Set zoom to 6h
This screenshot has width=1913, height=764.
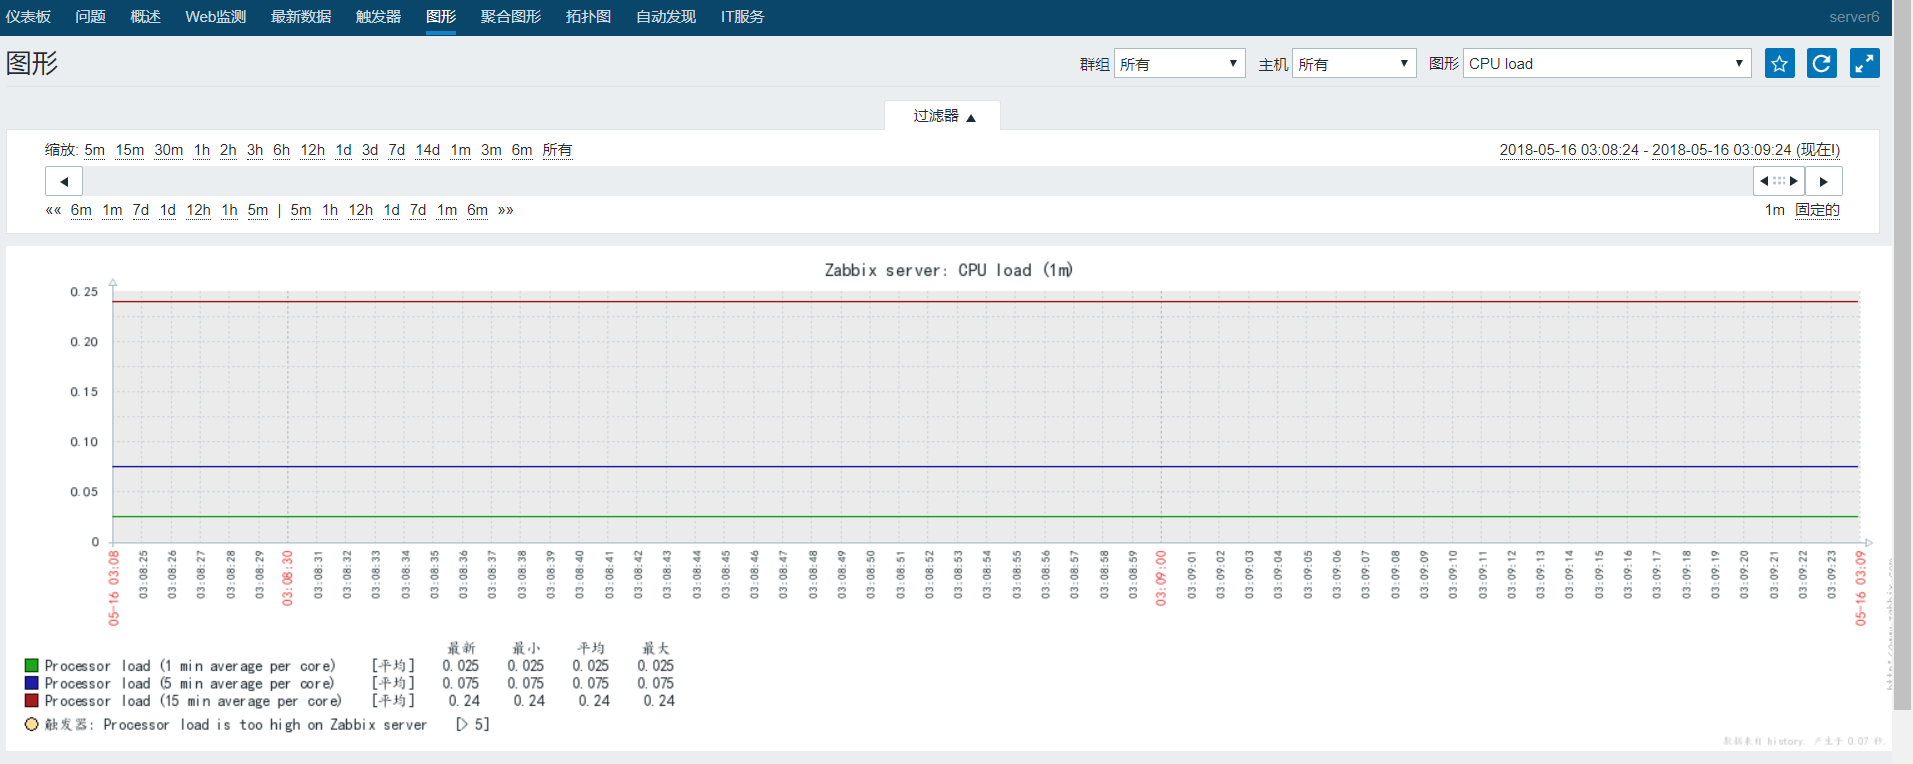(282, 150)
